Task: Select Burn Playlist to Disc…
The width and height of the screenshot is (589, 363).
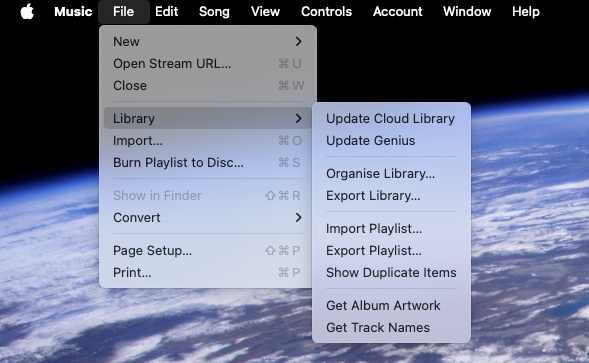Action: (x=208, y=162)
